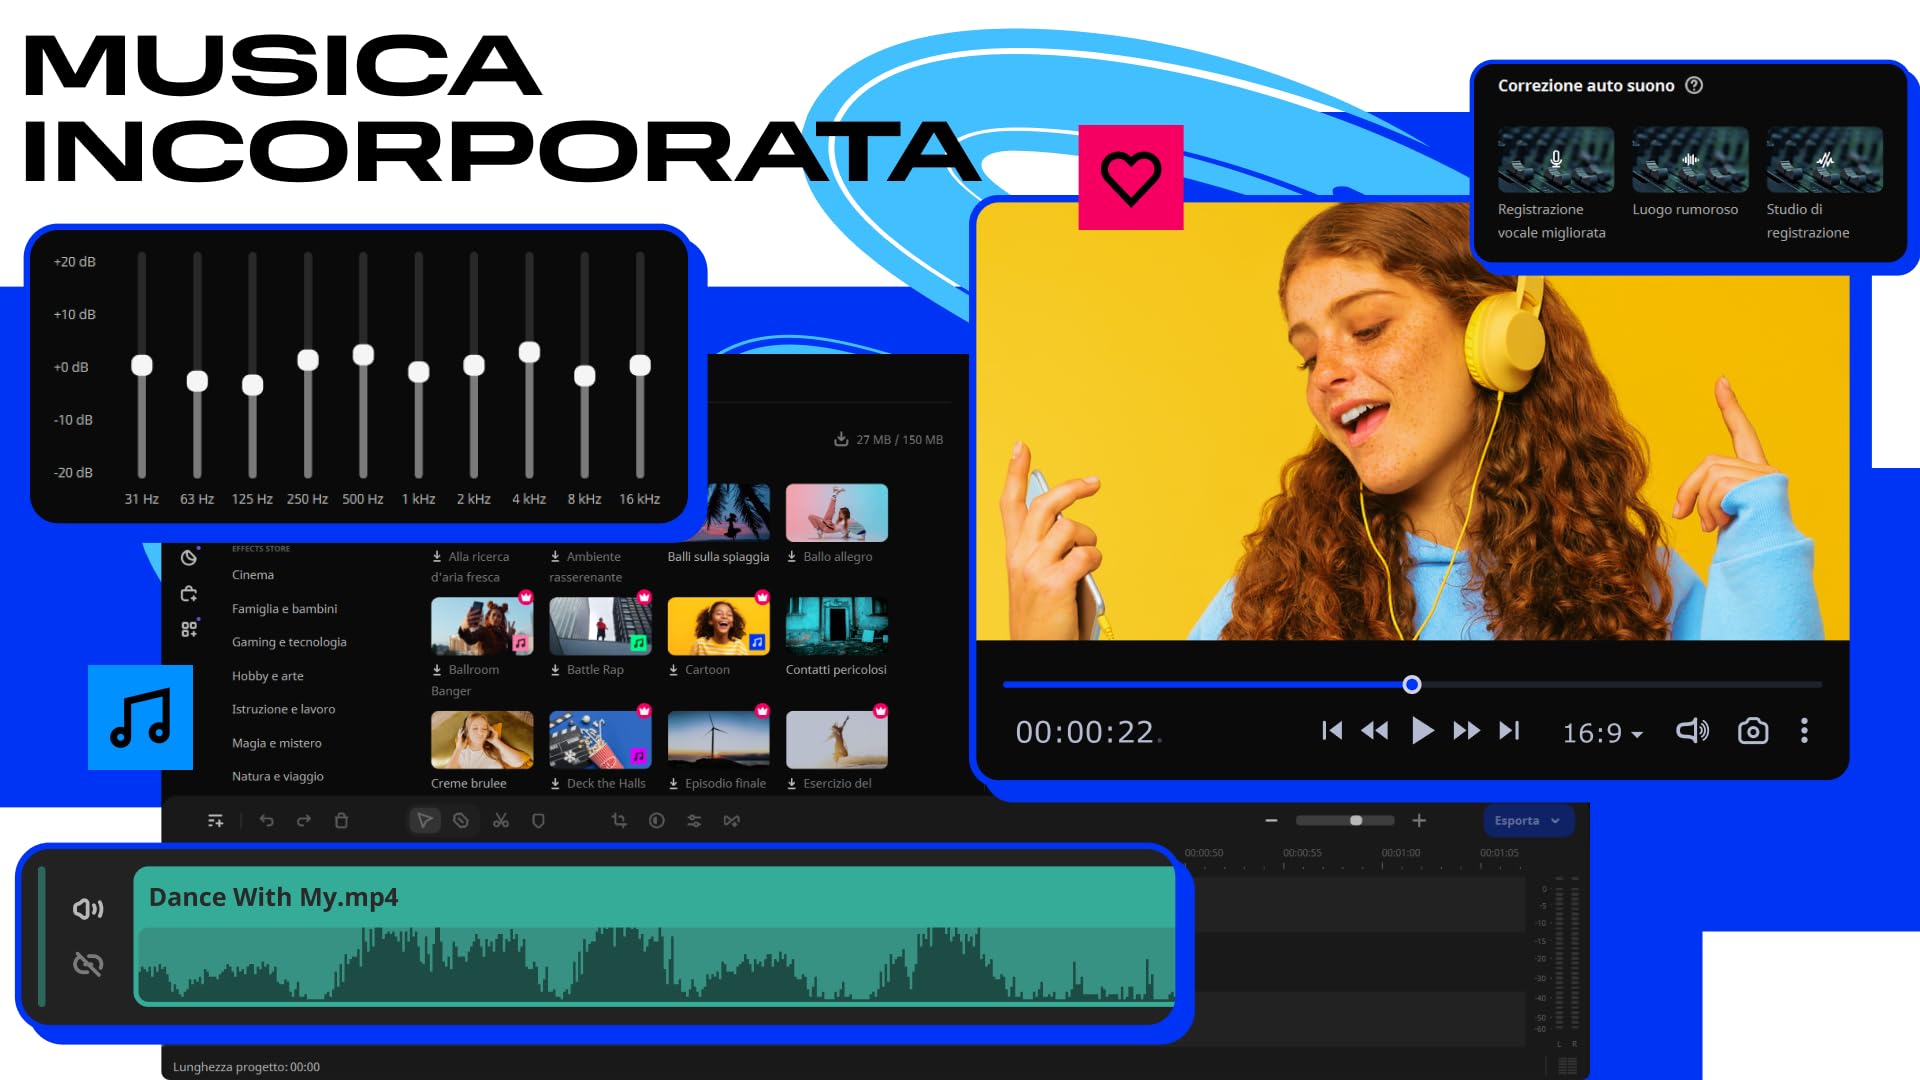Click the minus icon to zoom out the timeline
1920x1080 pixels.
click(x=1271, y=821)
